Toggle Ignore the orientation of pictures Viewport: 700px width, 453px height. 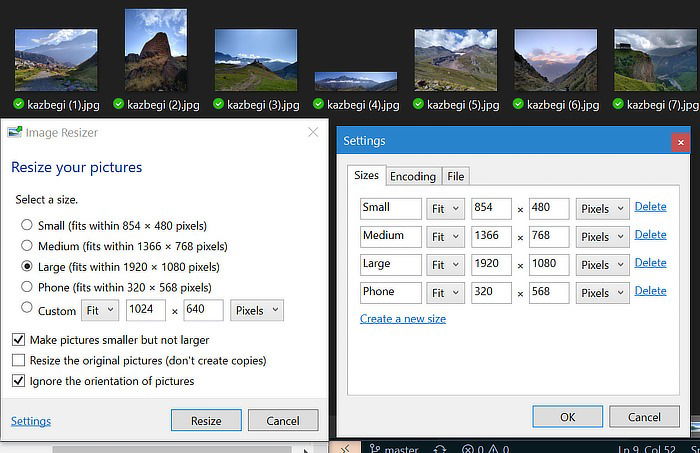pyautogui.click(x=18, y=381)
